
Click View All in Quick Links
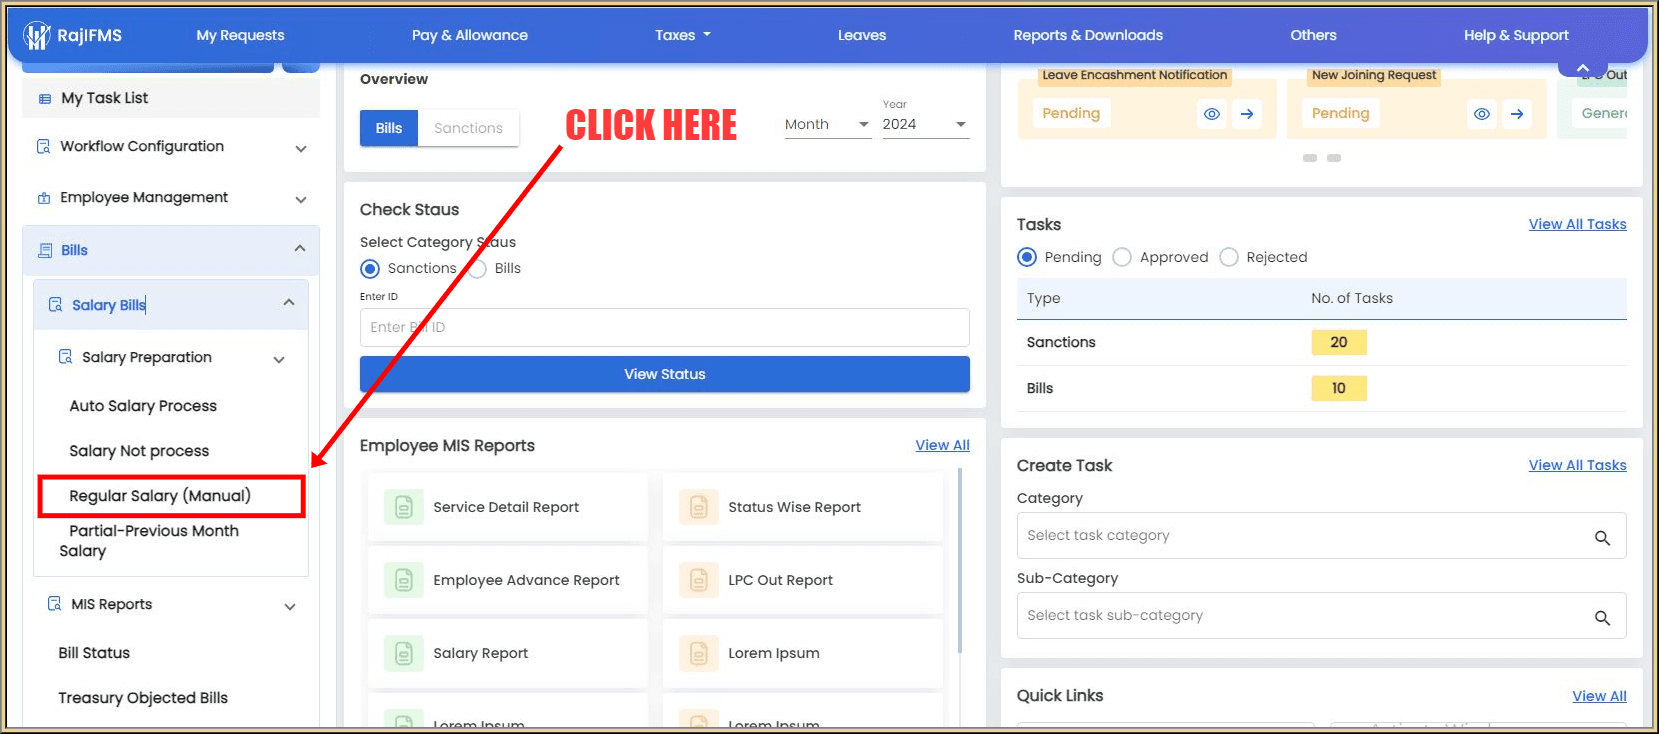1599,696
